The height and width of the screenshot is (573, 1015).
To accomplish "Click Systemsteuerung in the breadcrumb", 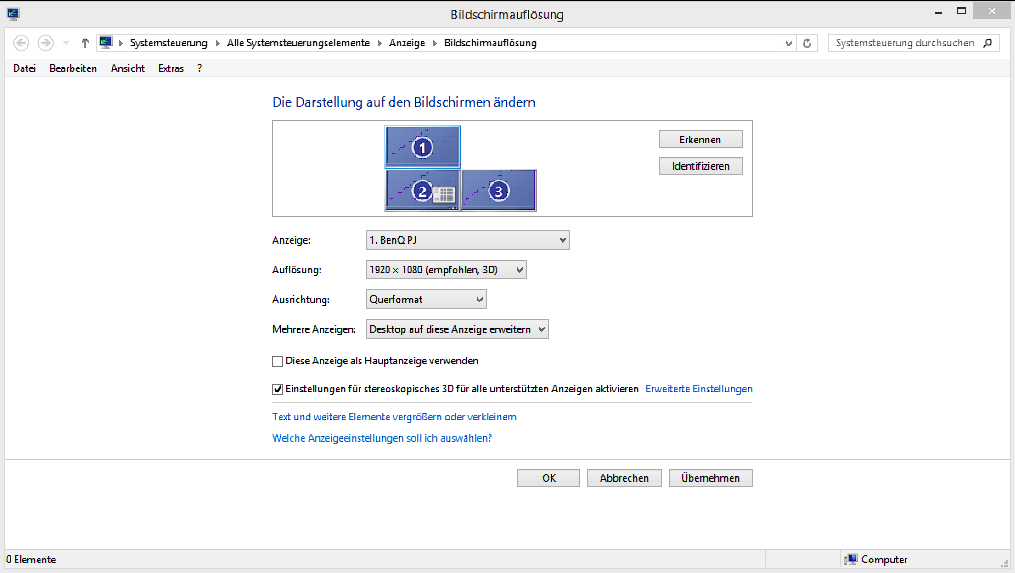I will click(168, 43).
